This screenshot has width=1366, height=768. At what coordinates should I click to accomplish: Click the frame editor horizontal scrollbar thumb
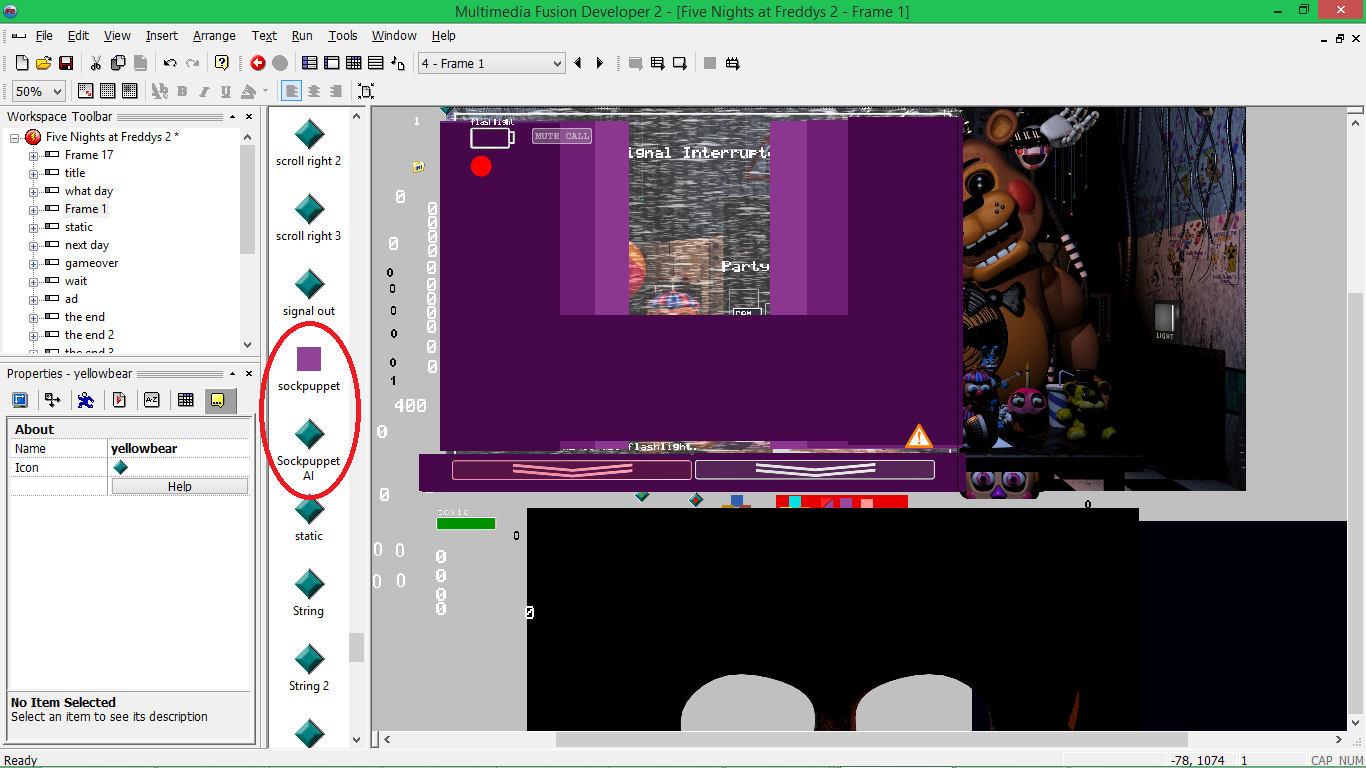point(871,740)
